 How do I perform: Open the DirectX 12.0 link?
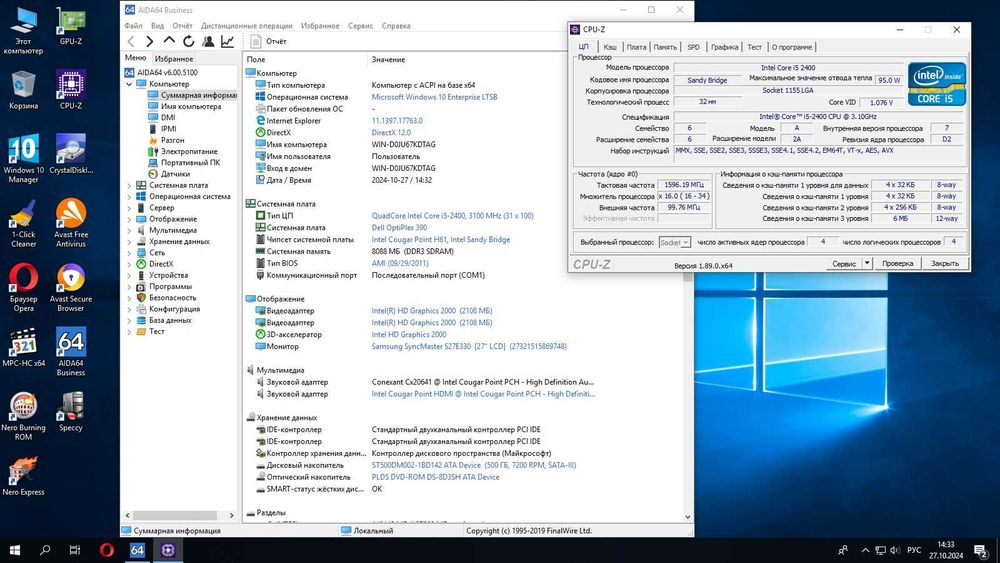[391, 133]
